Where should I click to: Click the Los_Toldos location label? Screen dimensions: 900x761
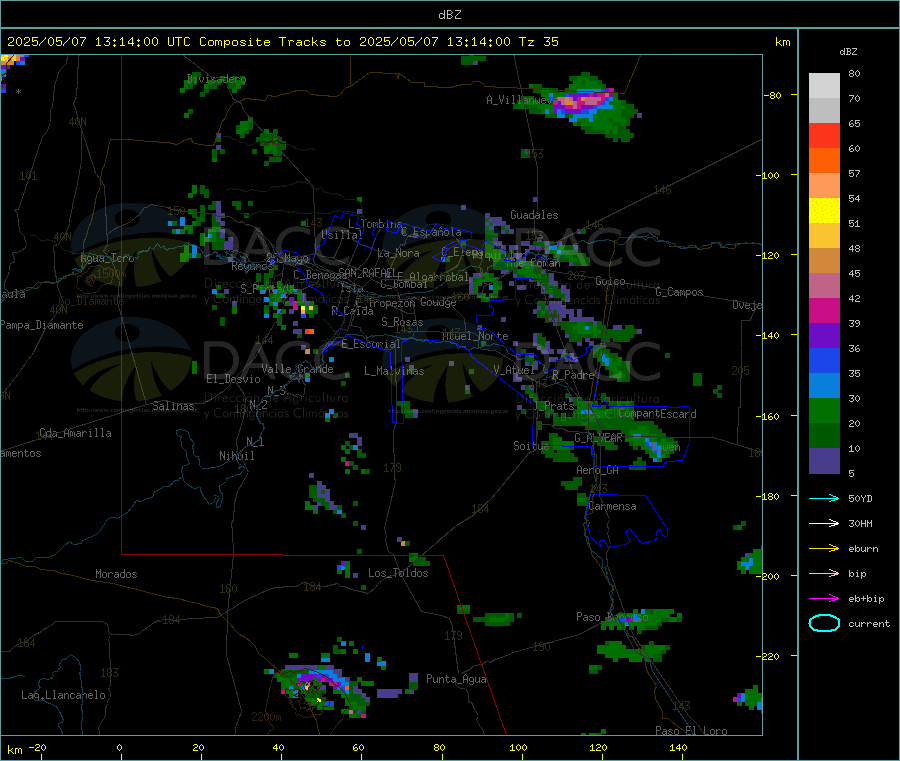[398, 573]
